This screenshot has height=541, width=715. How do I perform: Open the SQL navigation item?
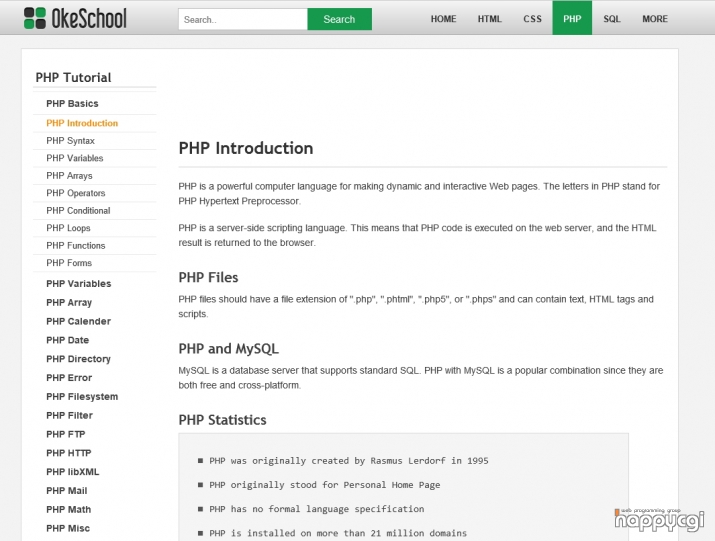point(611,19)
